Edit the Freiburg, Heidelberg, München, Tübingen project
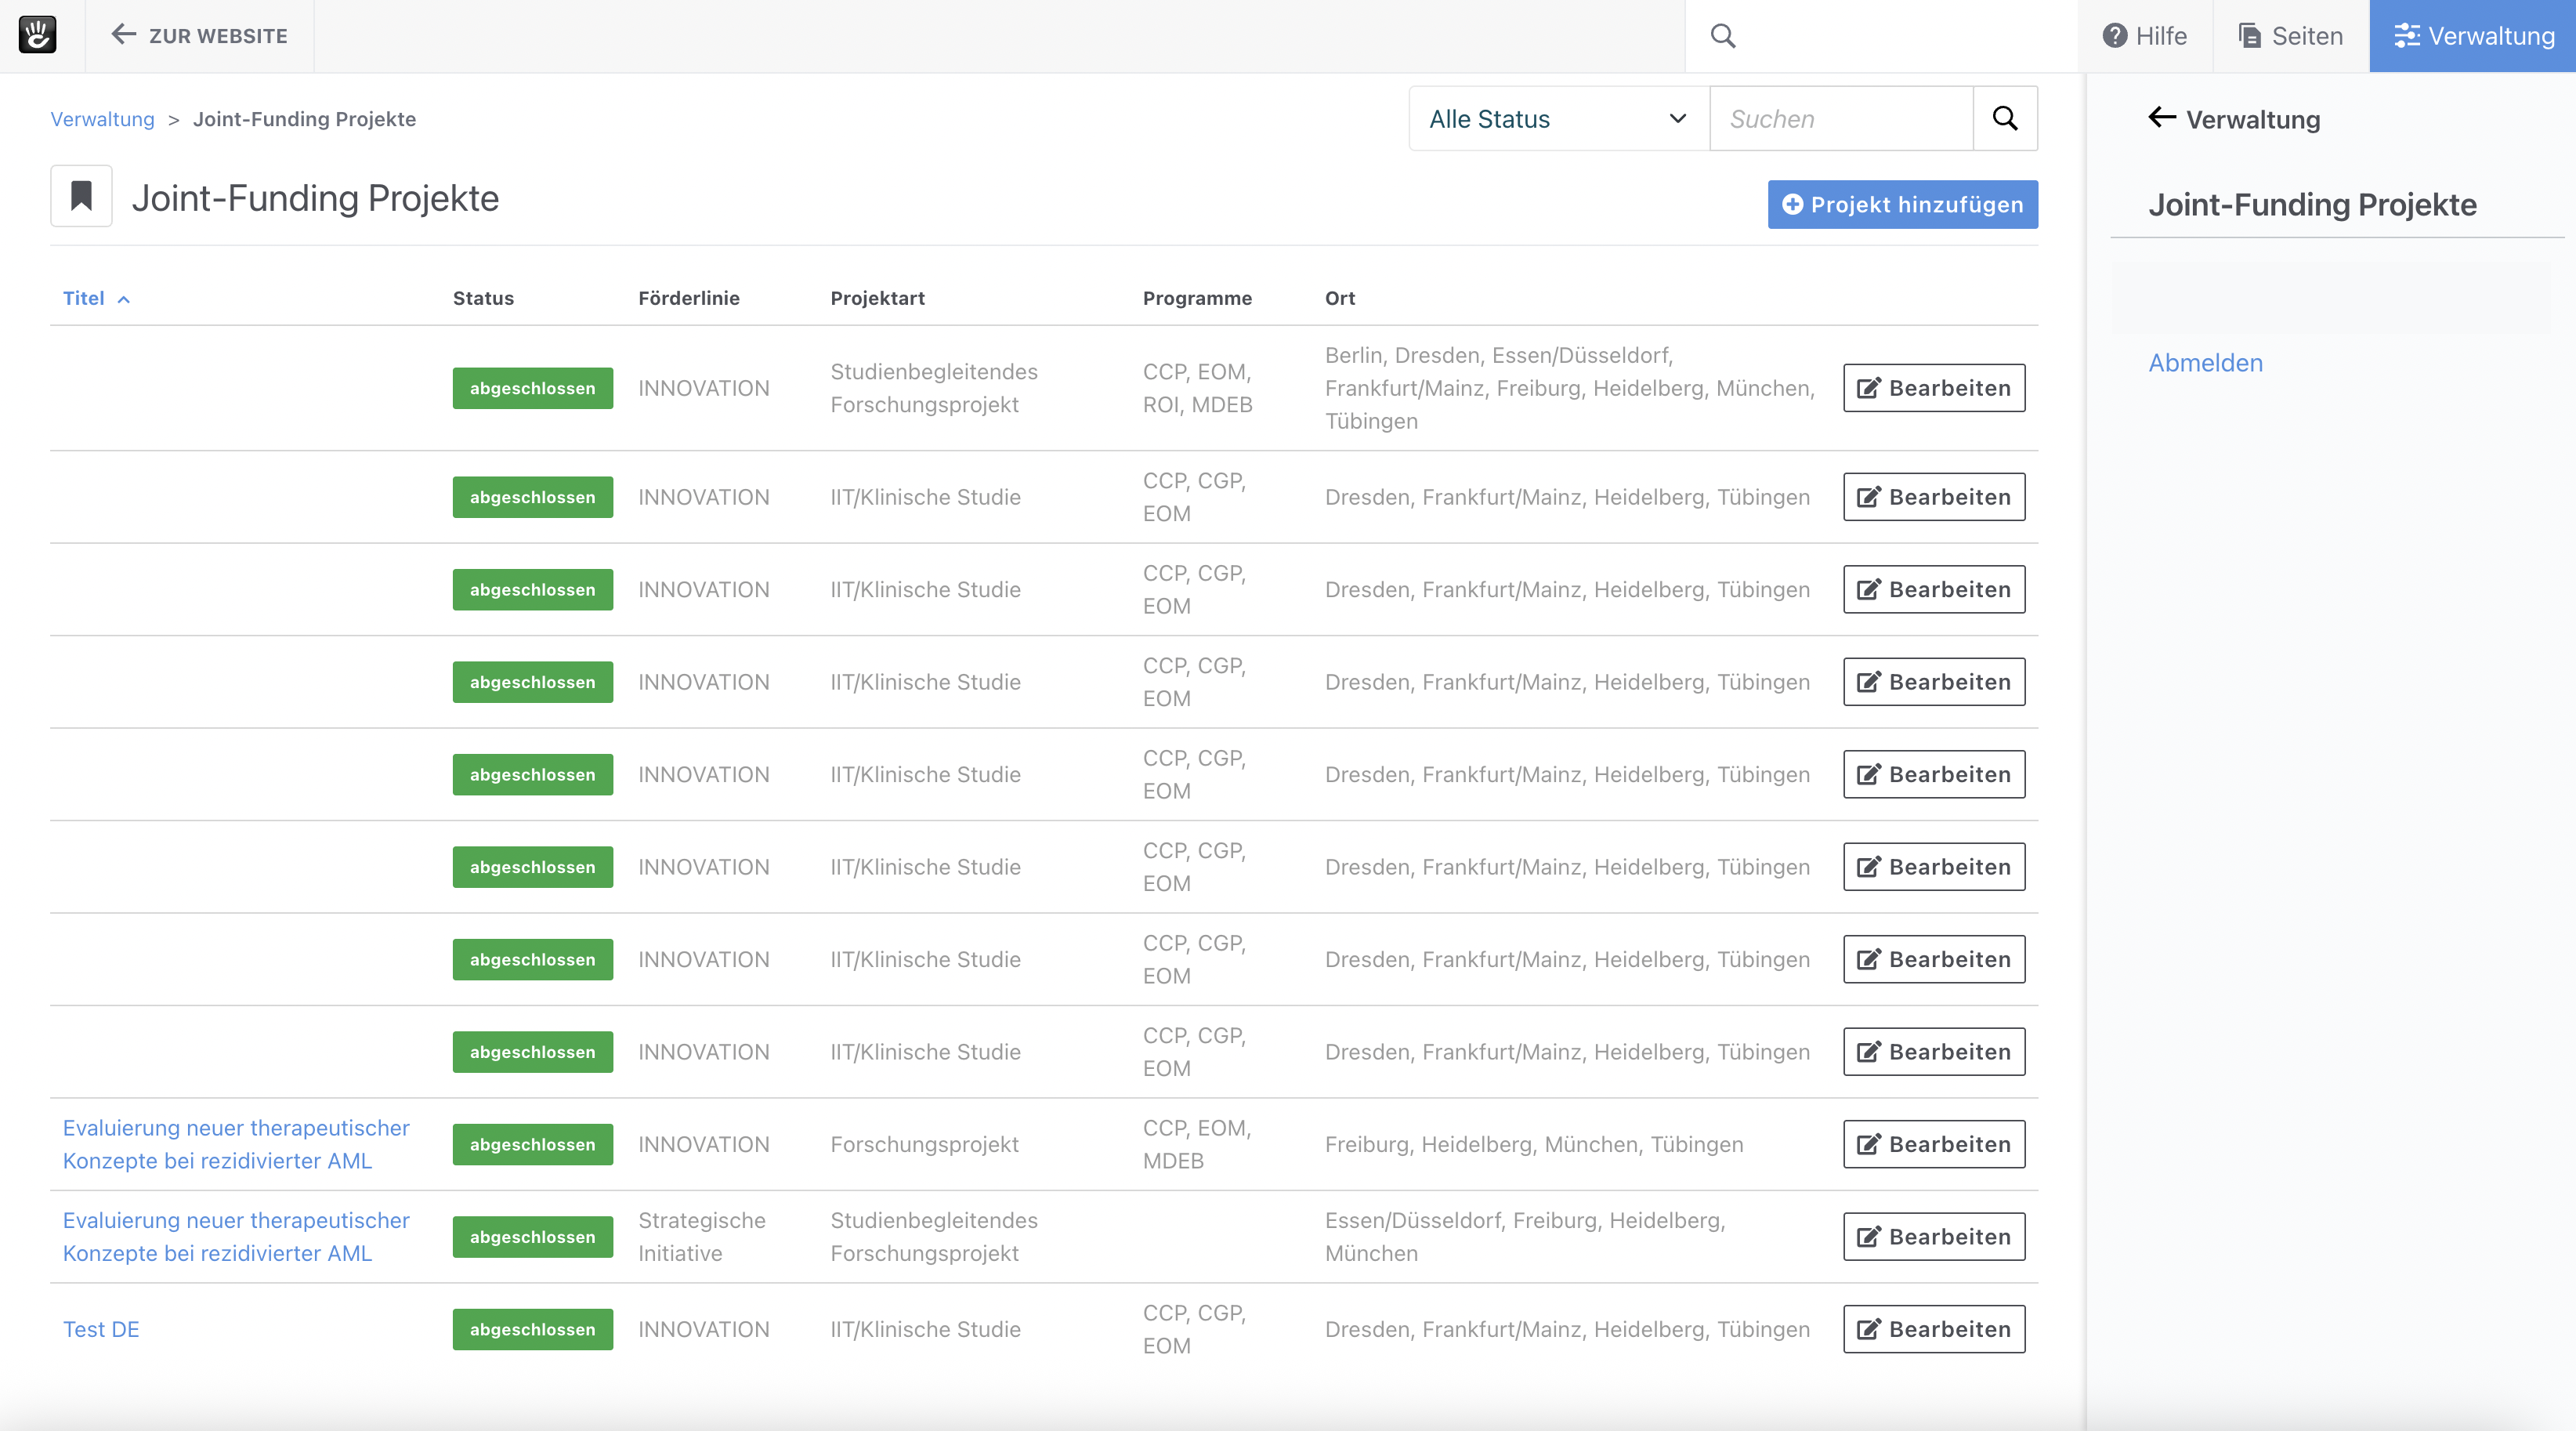The height and width of the screenshot is (1431, 2576). pos(1934,1144)
